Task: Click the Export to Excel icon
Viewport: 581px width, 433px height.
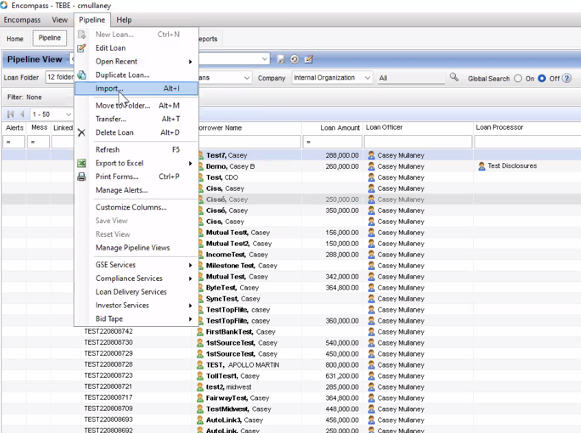Action: tap(82, 163)
